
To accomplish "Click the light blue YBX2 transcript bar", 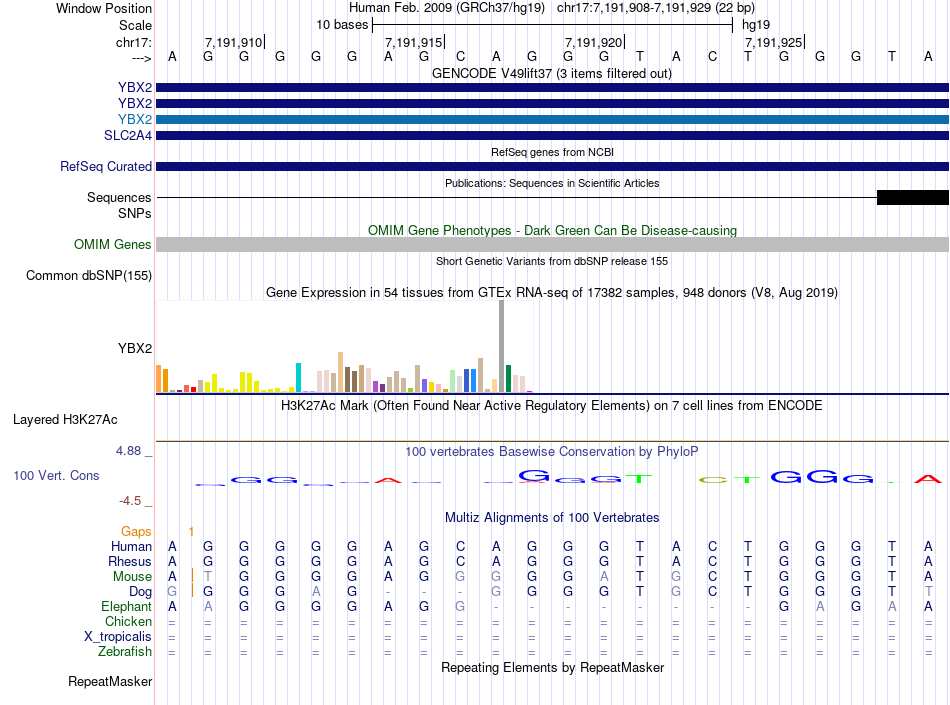I will pos(552,119).
